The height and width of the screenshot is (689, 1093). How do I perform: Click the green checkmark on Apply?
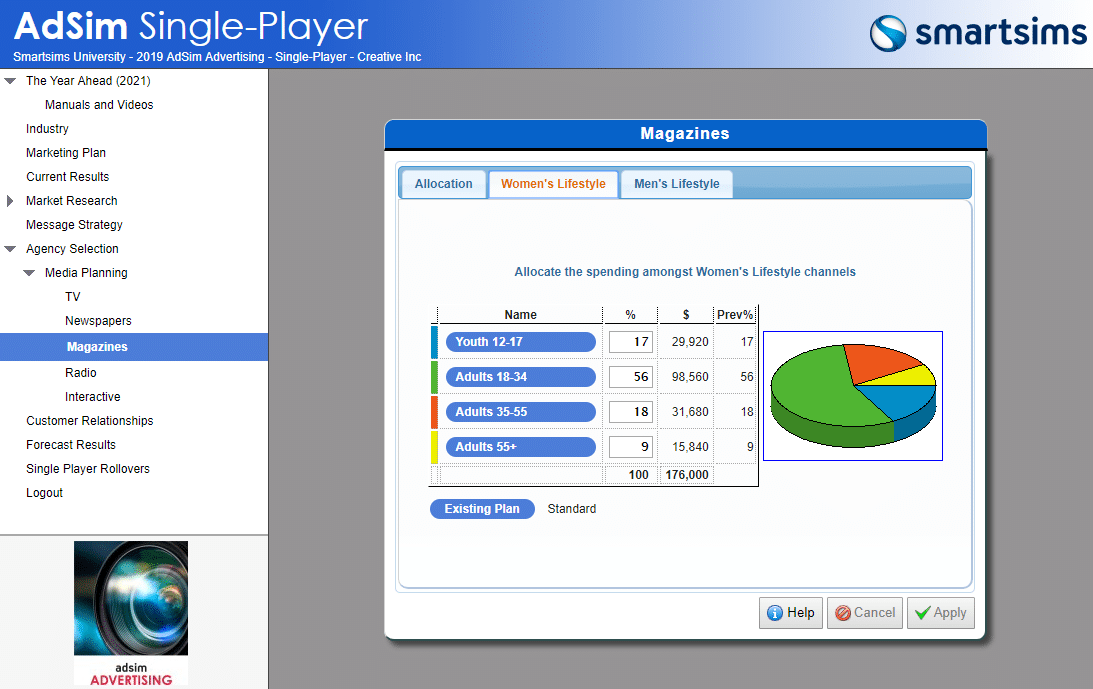click(x=922, y=613)
